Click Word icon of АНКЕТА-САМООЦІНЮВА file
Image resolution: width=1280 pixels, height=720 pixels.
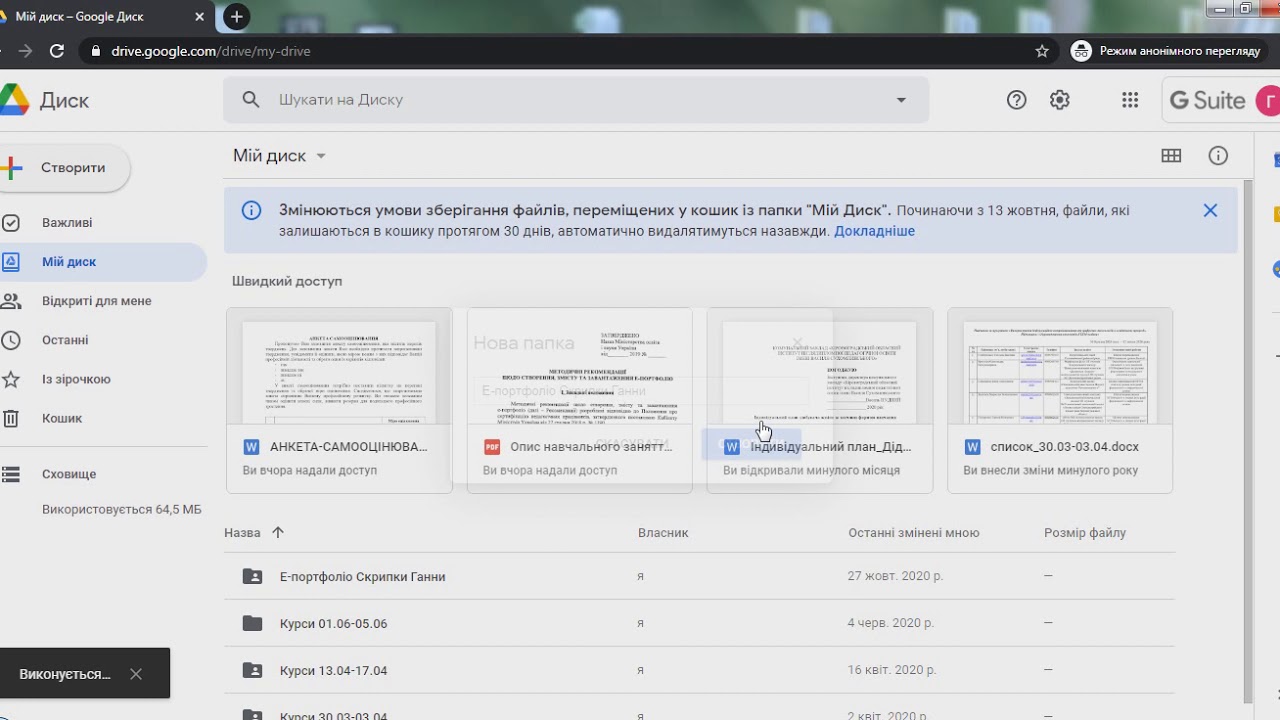point(251,447)
